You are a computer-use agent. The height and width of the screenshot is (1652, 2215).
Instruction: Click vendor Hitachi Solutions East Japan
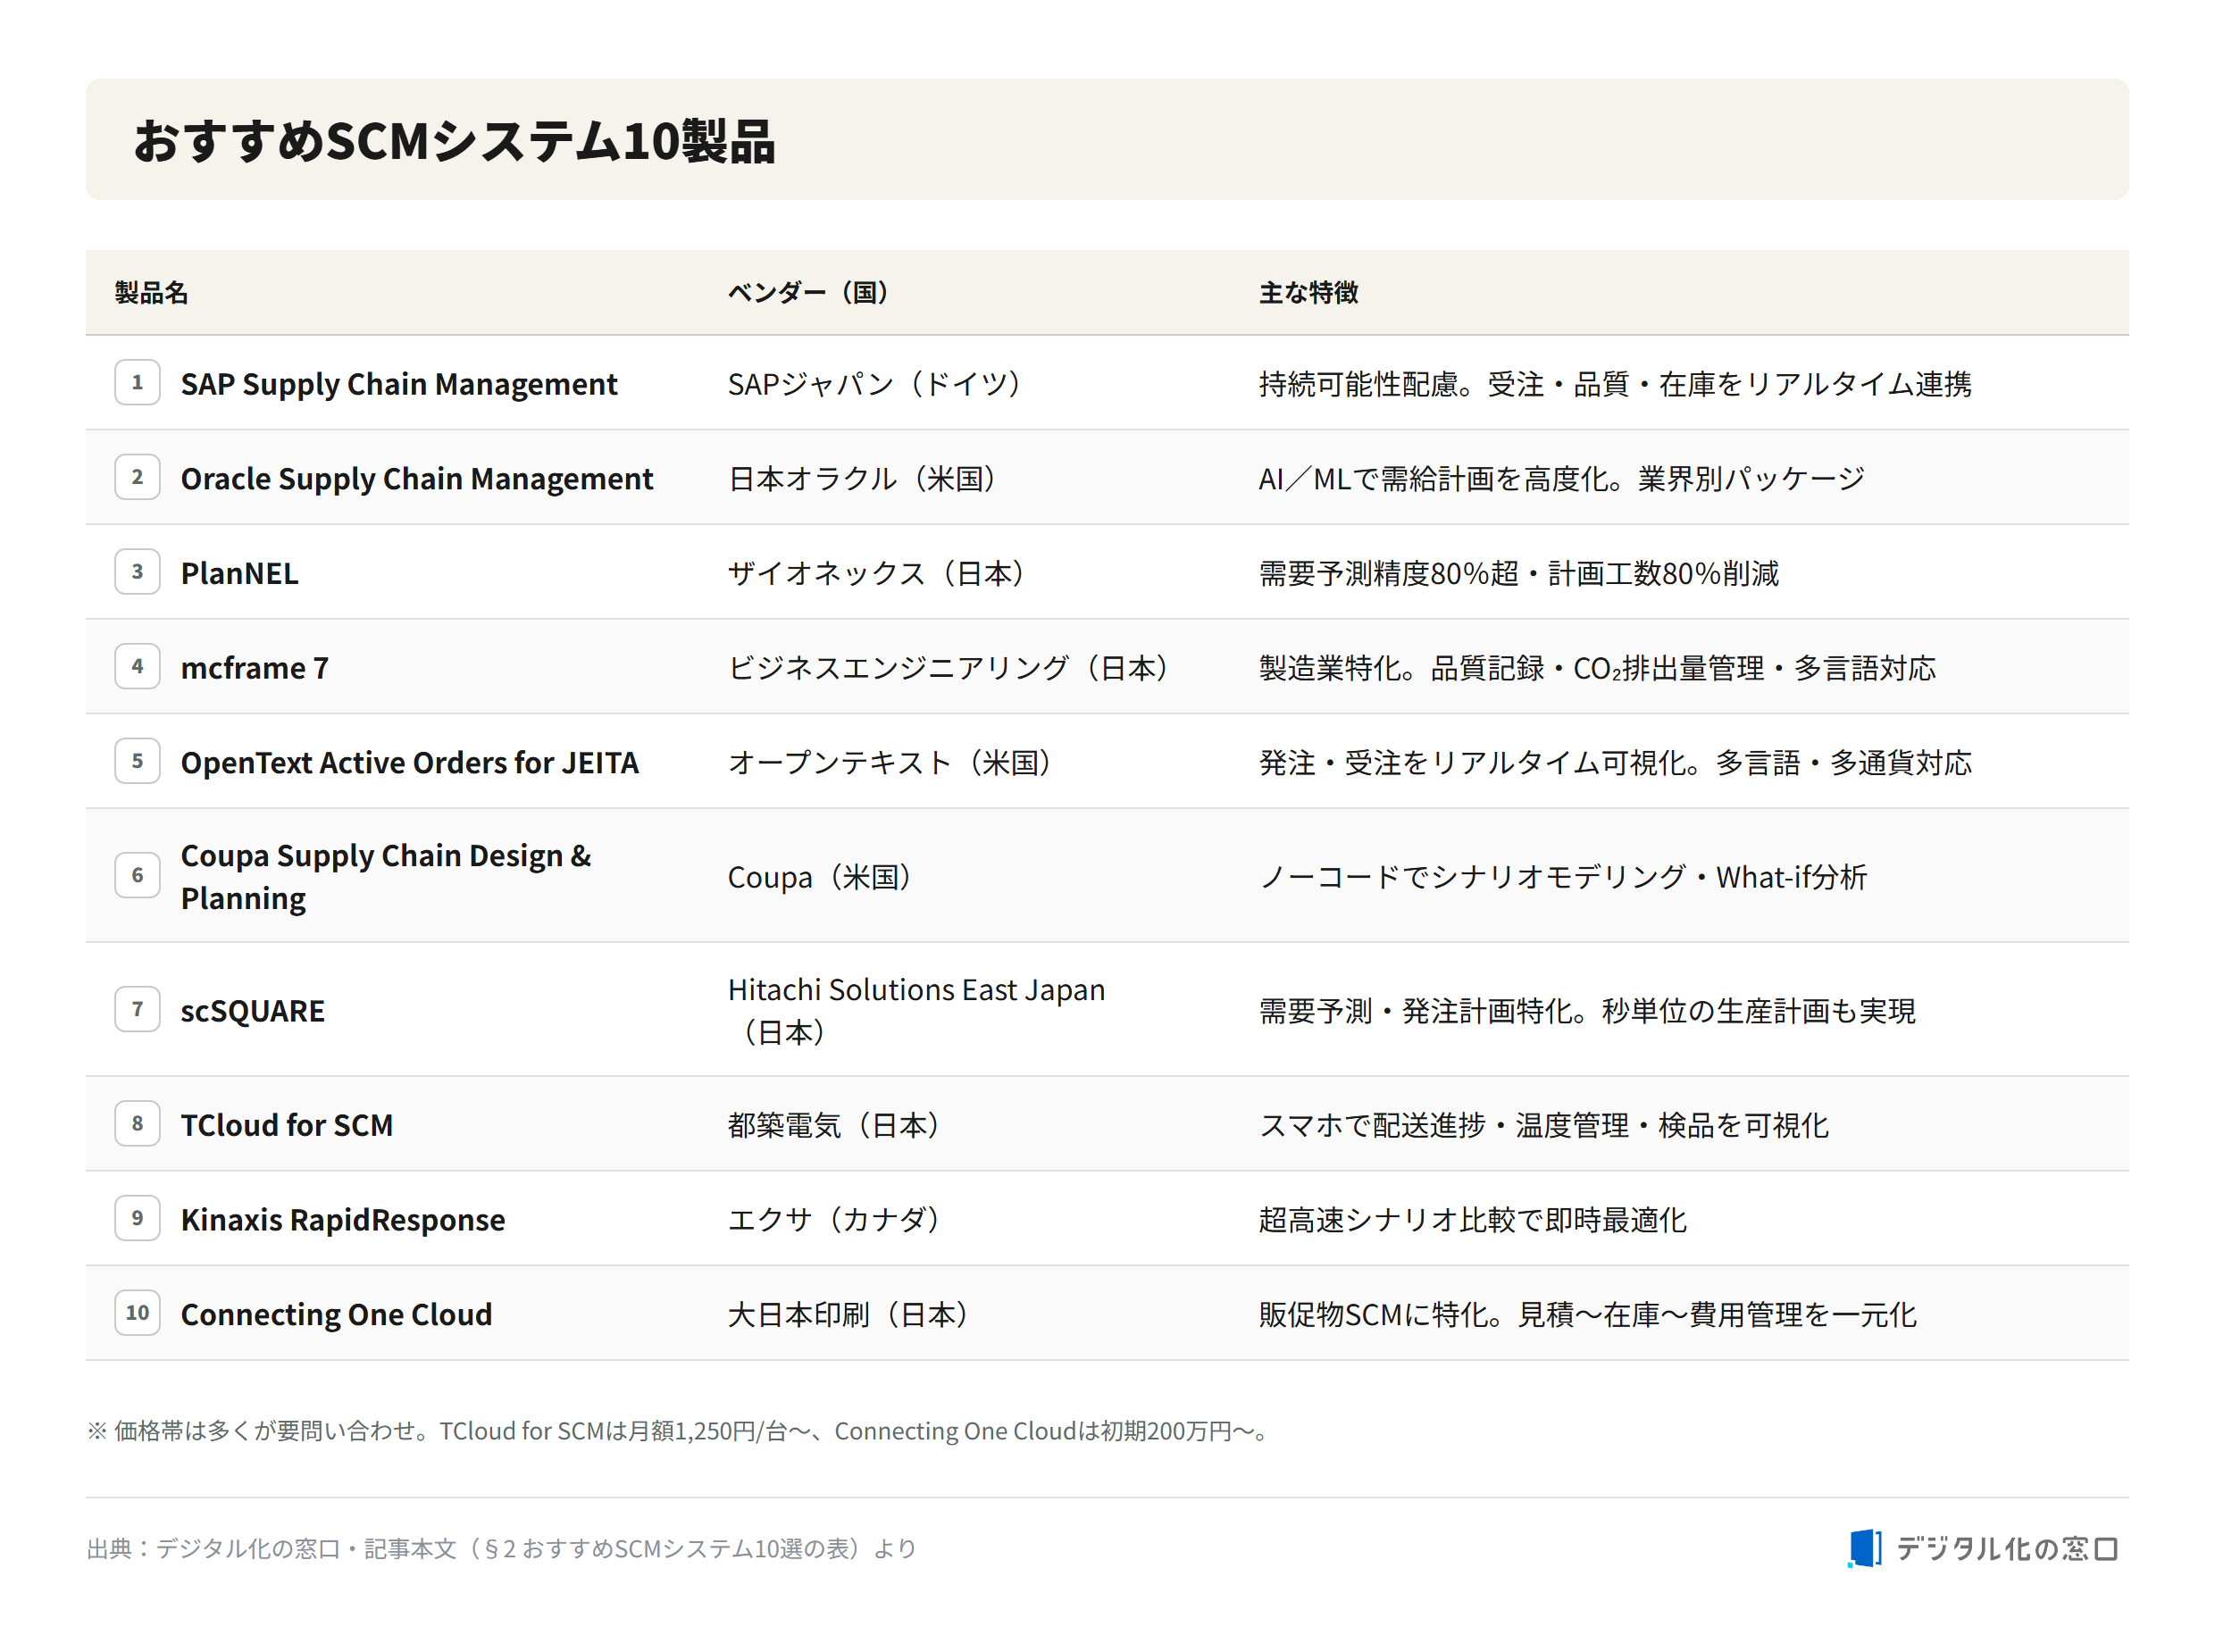tap(916, 990)
